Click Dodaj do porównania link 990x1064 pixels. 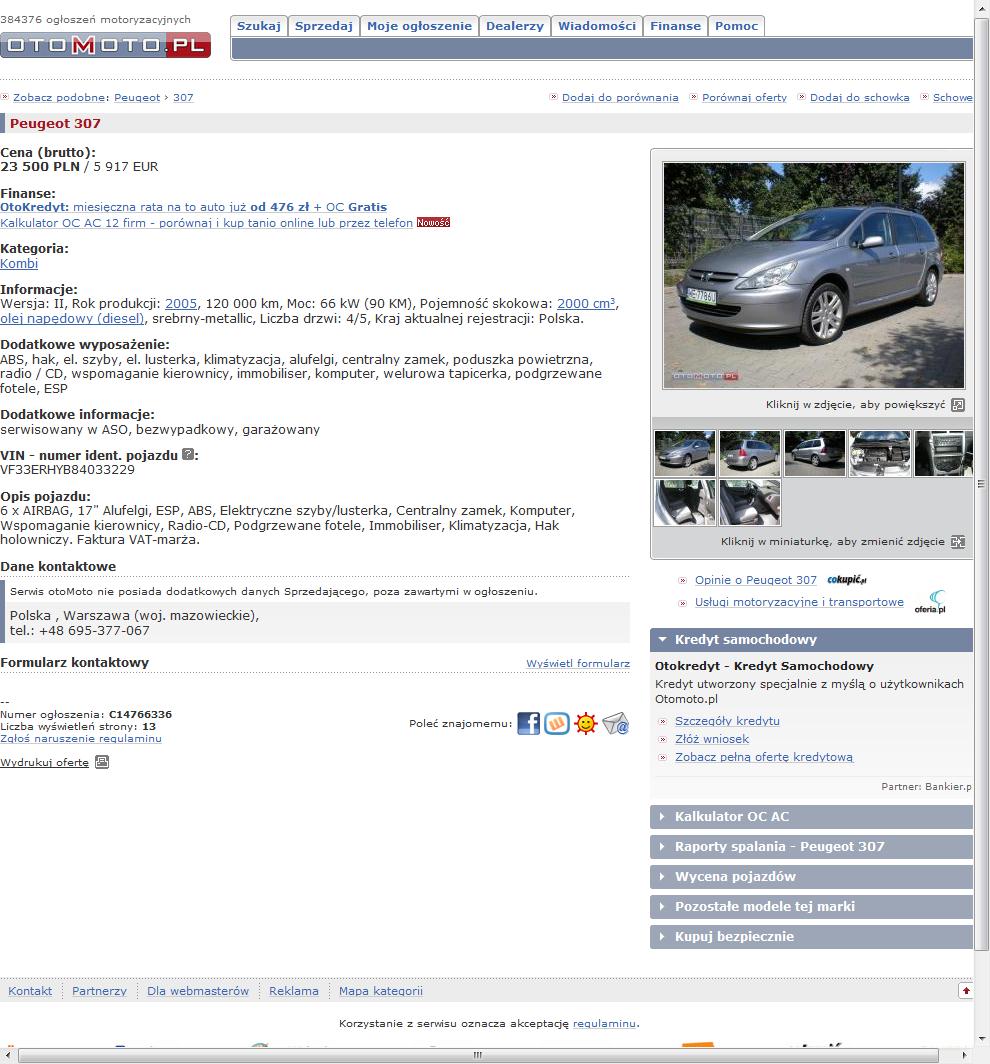(x=620, y=98)
